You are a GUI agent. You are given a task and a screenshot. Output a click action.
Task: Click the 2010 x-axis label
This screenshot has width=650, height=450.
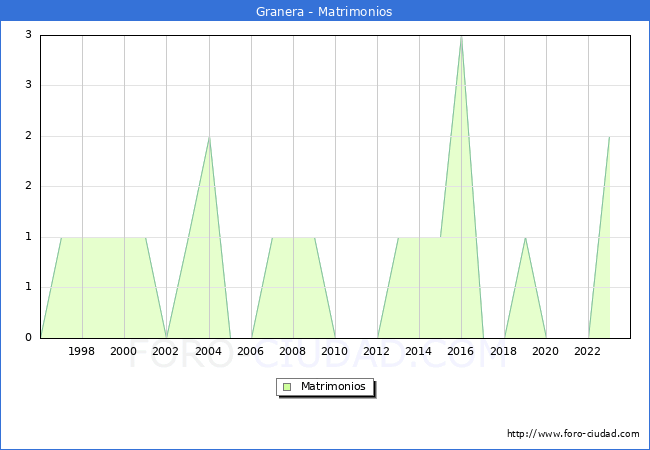click(x=335, y=351)
